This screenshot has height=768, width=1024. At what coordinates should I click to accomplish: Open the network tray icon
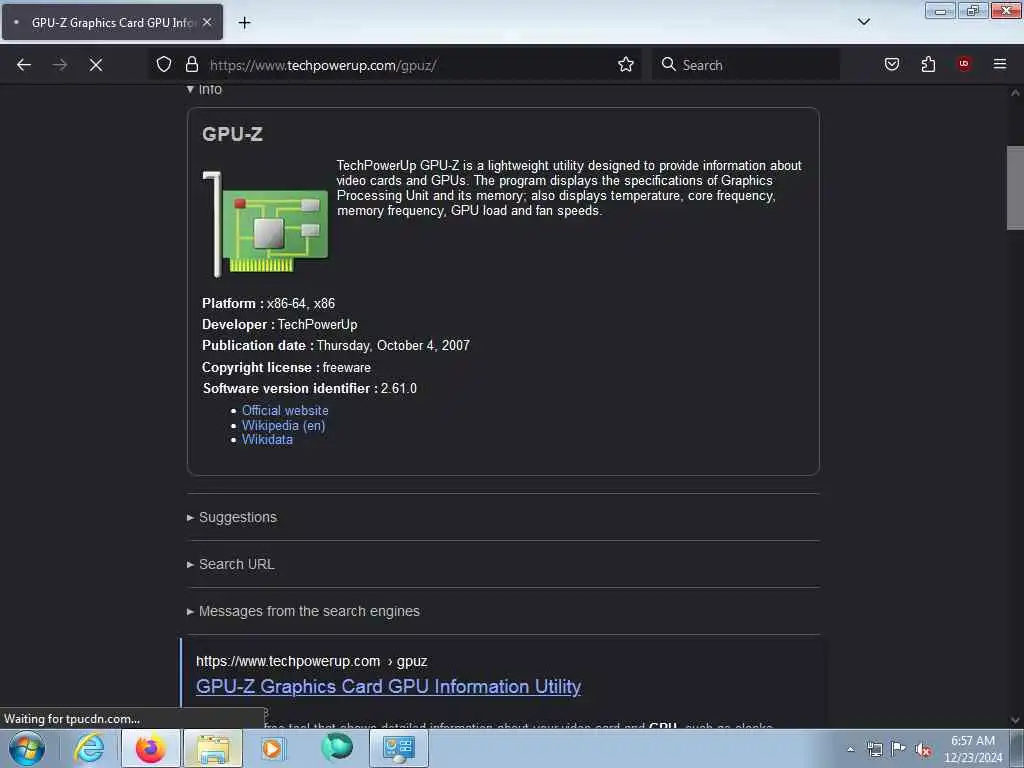pyautogui.click(x=874, y=749)
